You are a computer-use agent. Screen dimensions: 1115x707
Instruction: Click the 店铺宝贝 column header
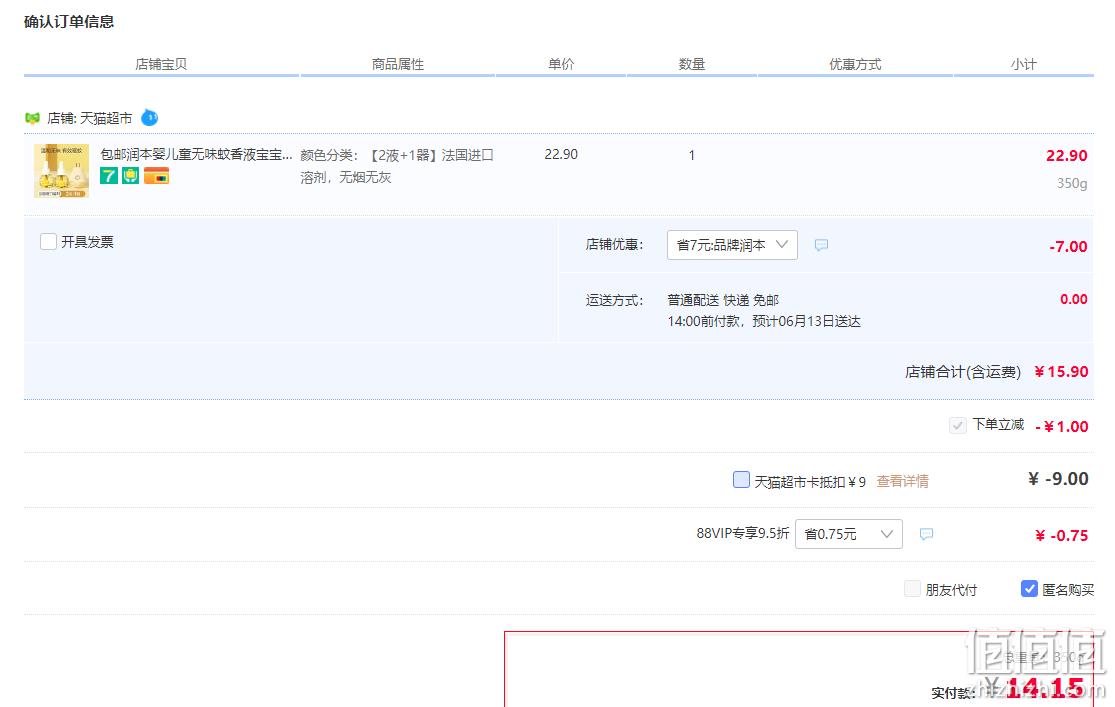tap(161, 64)
